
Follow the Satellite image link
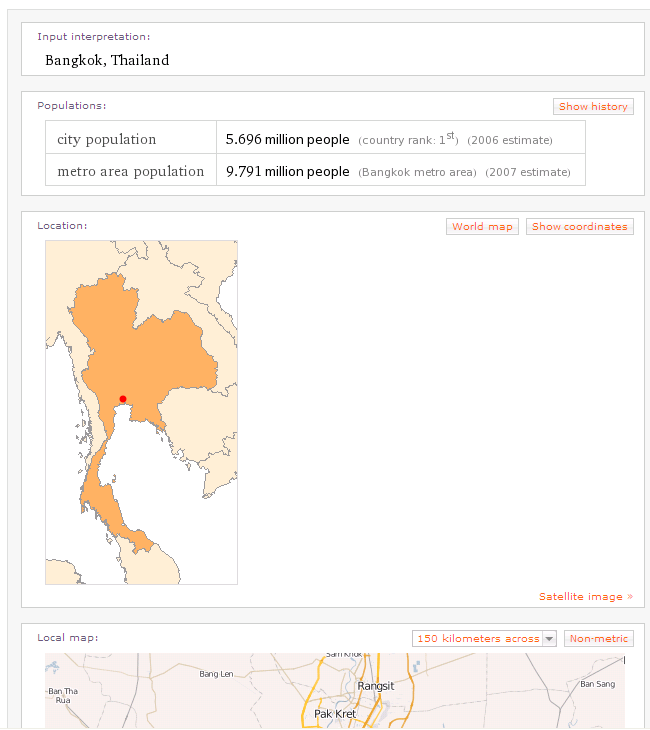(585, 597)
